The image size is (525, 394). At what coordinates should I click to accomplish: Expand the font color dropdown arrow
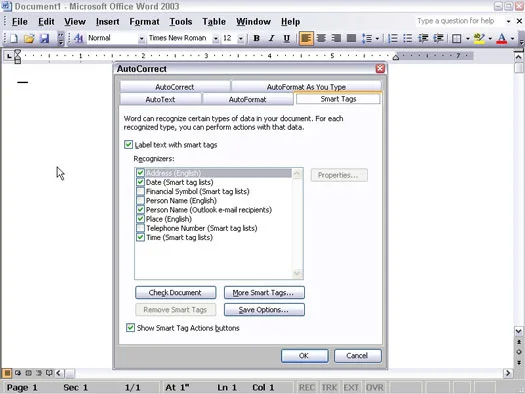click(x=512, y=38)
